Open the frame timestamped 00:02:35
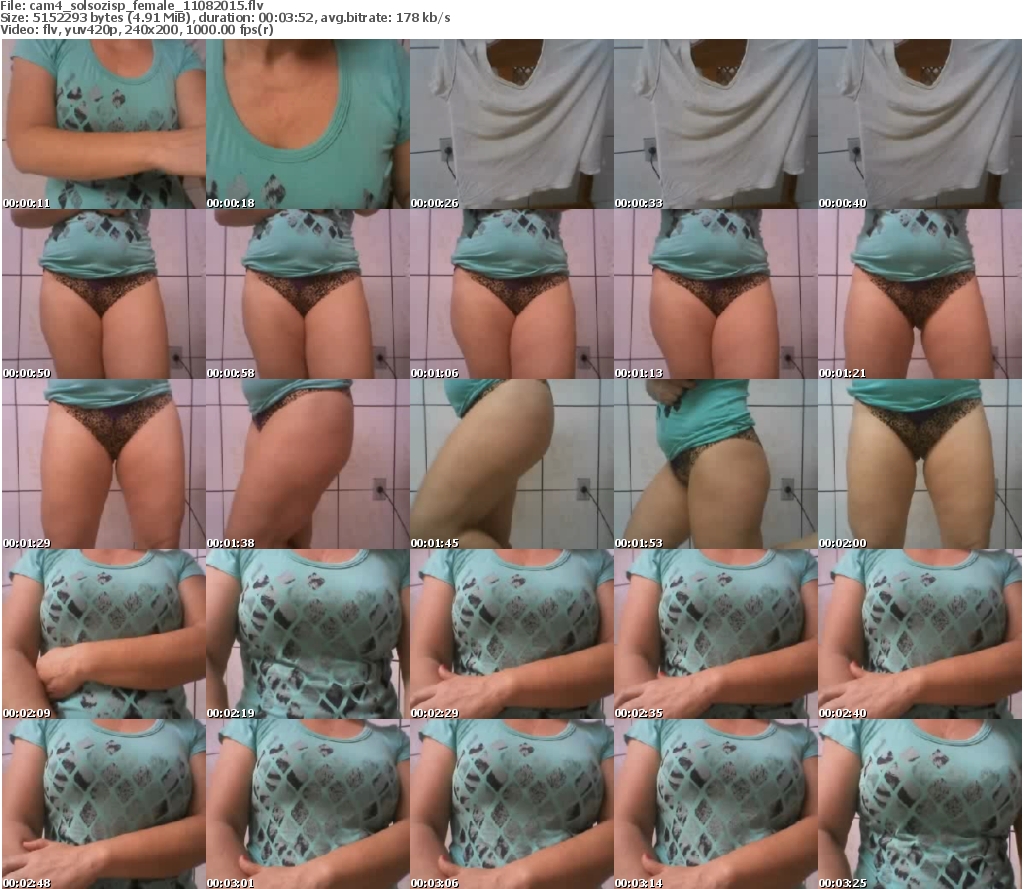Screen dimensions: 1024x889 tap(715, 634)
